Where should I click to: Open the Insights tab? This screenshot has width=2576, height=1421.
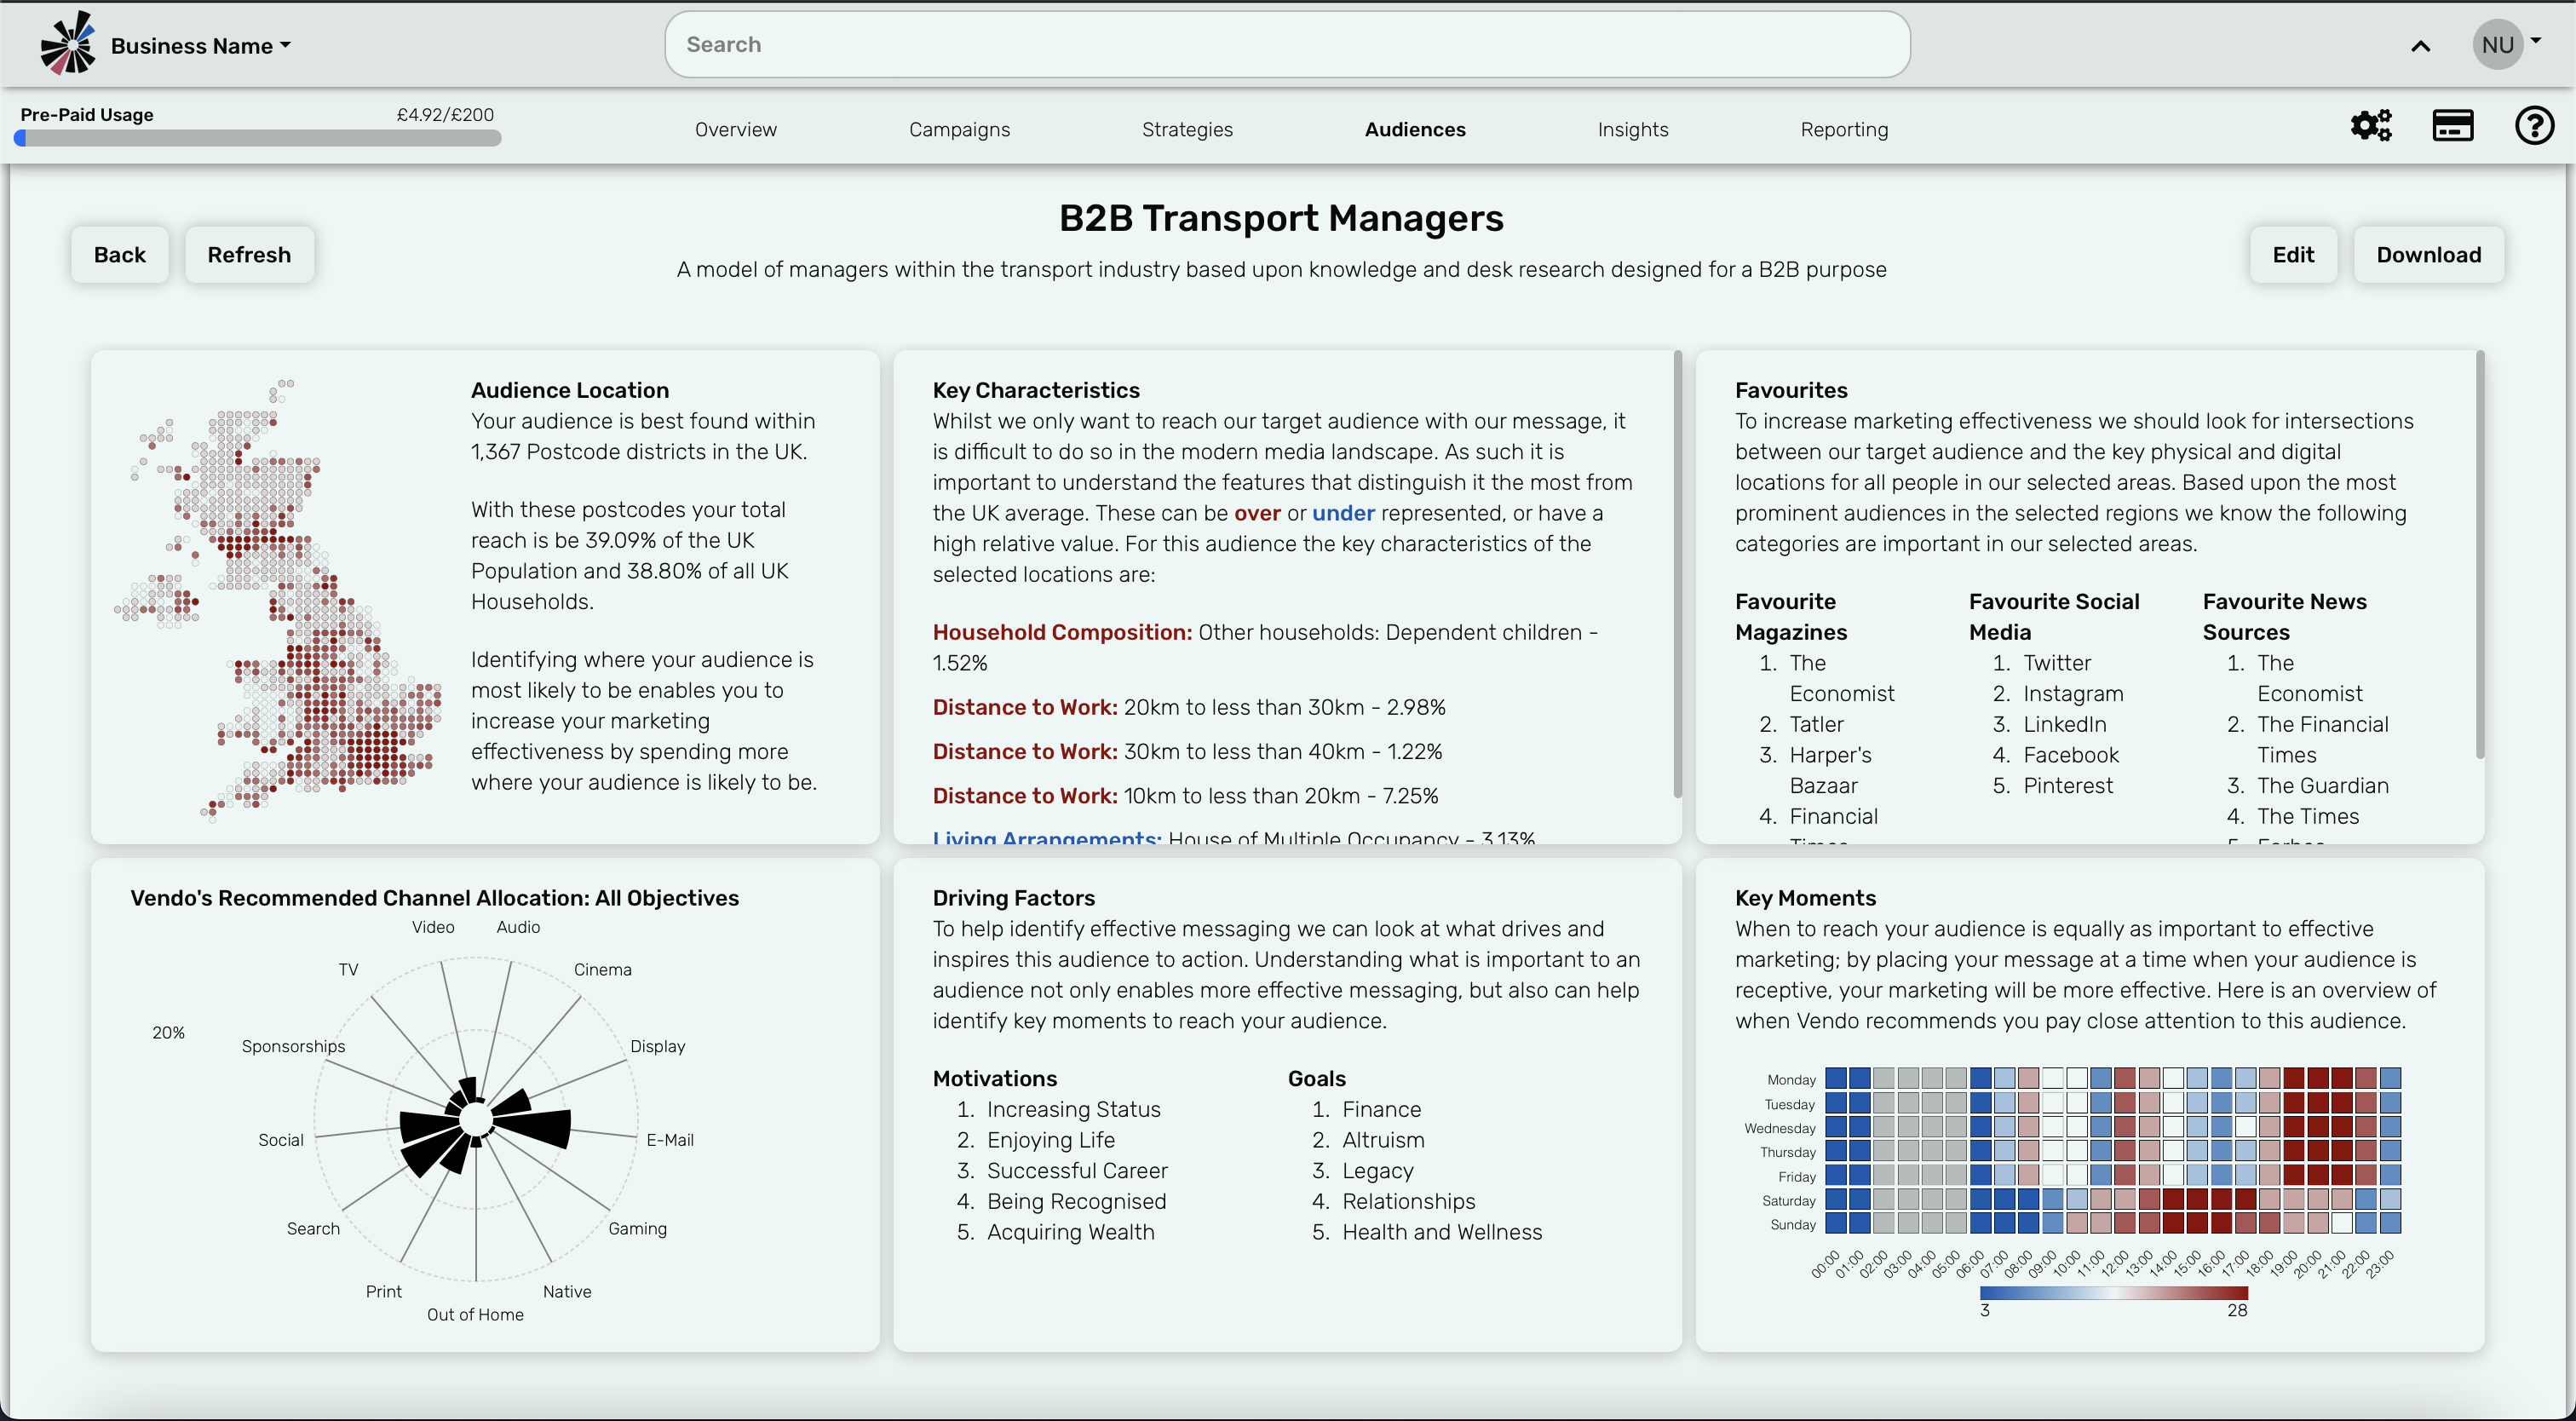tap(1633, 129)
